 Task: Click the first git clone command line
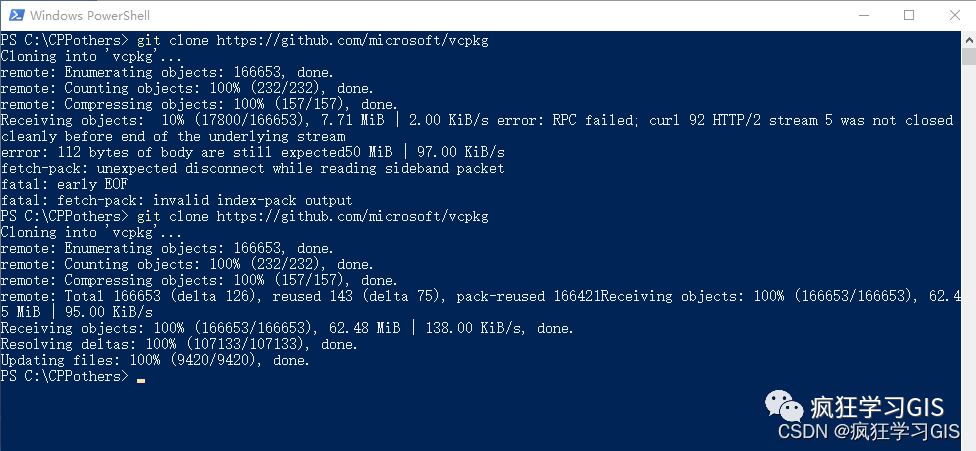click(245, 40)
